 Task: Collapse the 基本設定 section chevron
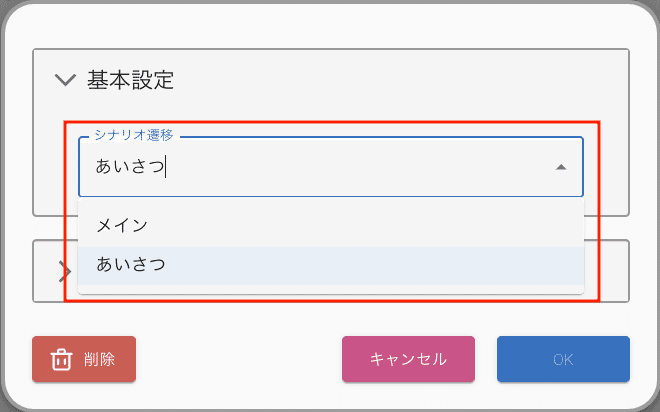[x=65, y=80]
